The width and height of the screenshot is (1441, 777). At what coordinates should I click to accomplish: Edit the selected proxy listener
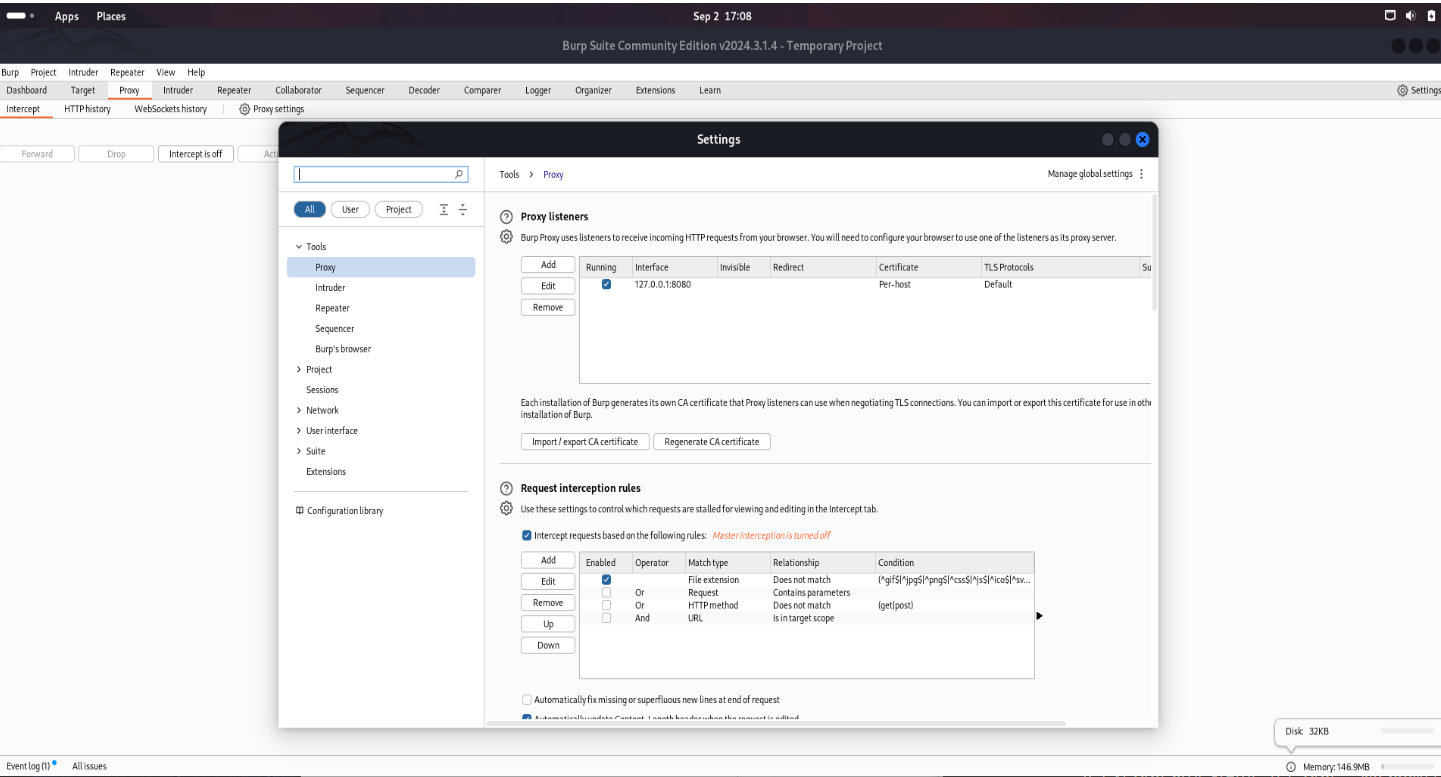point(548,286)
